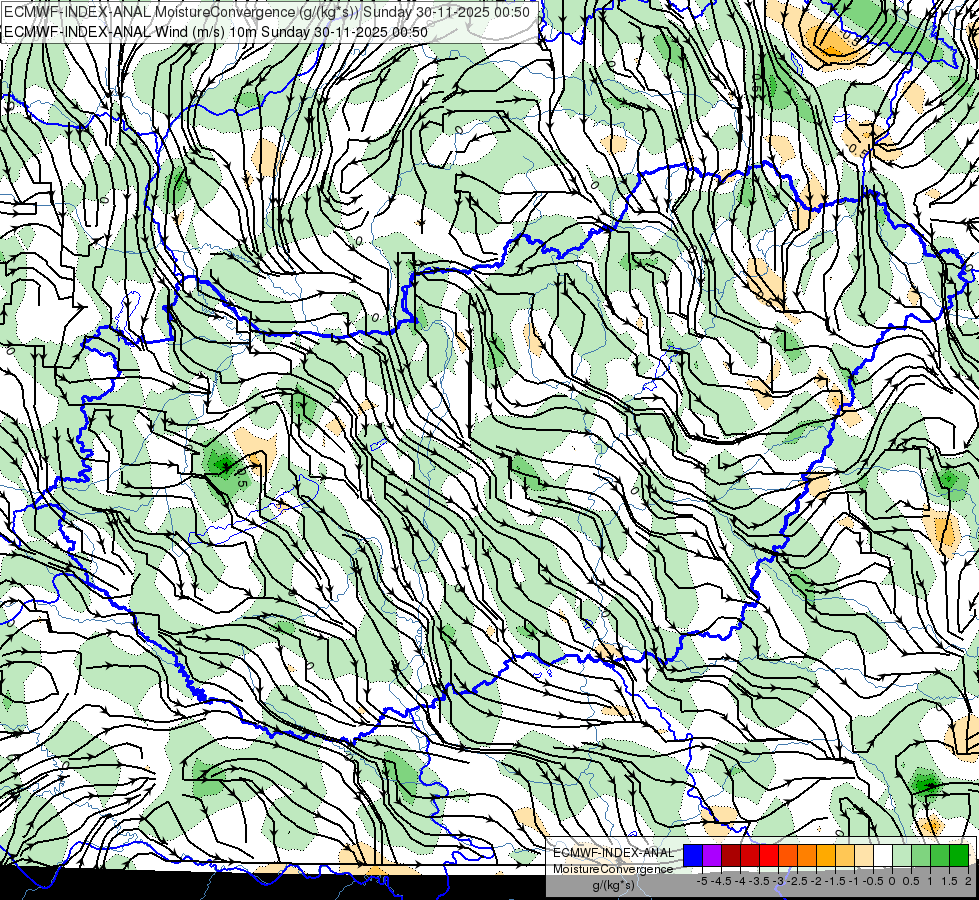Click the MoistureConvergence title line at top
The height and width of the screenshot is (900, 979).
click(x=267, y=12)
